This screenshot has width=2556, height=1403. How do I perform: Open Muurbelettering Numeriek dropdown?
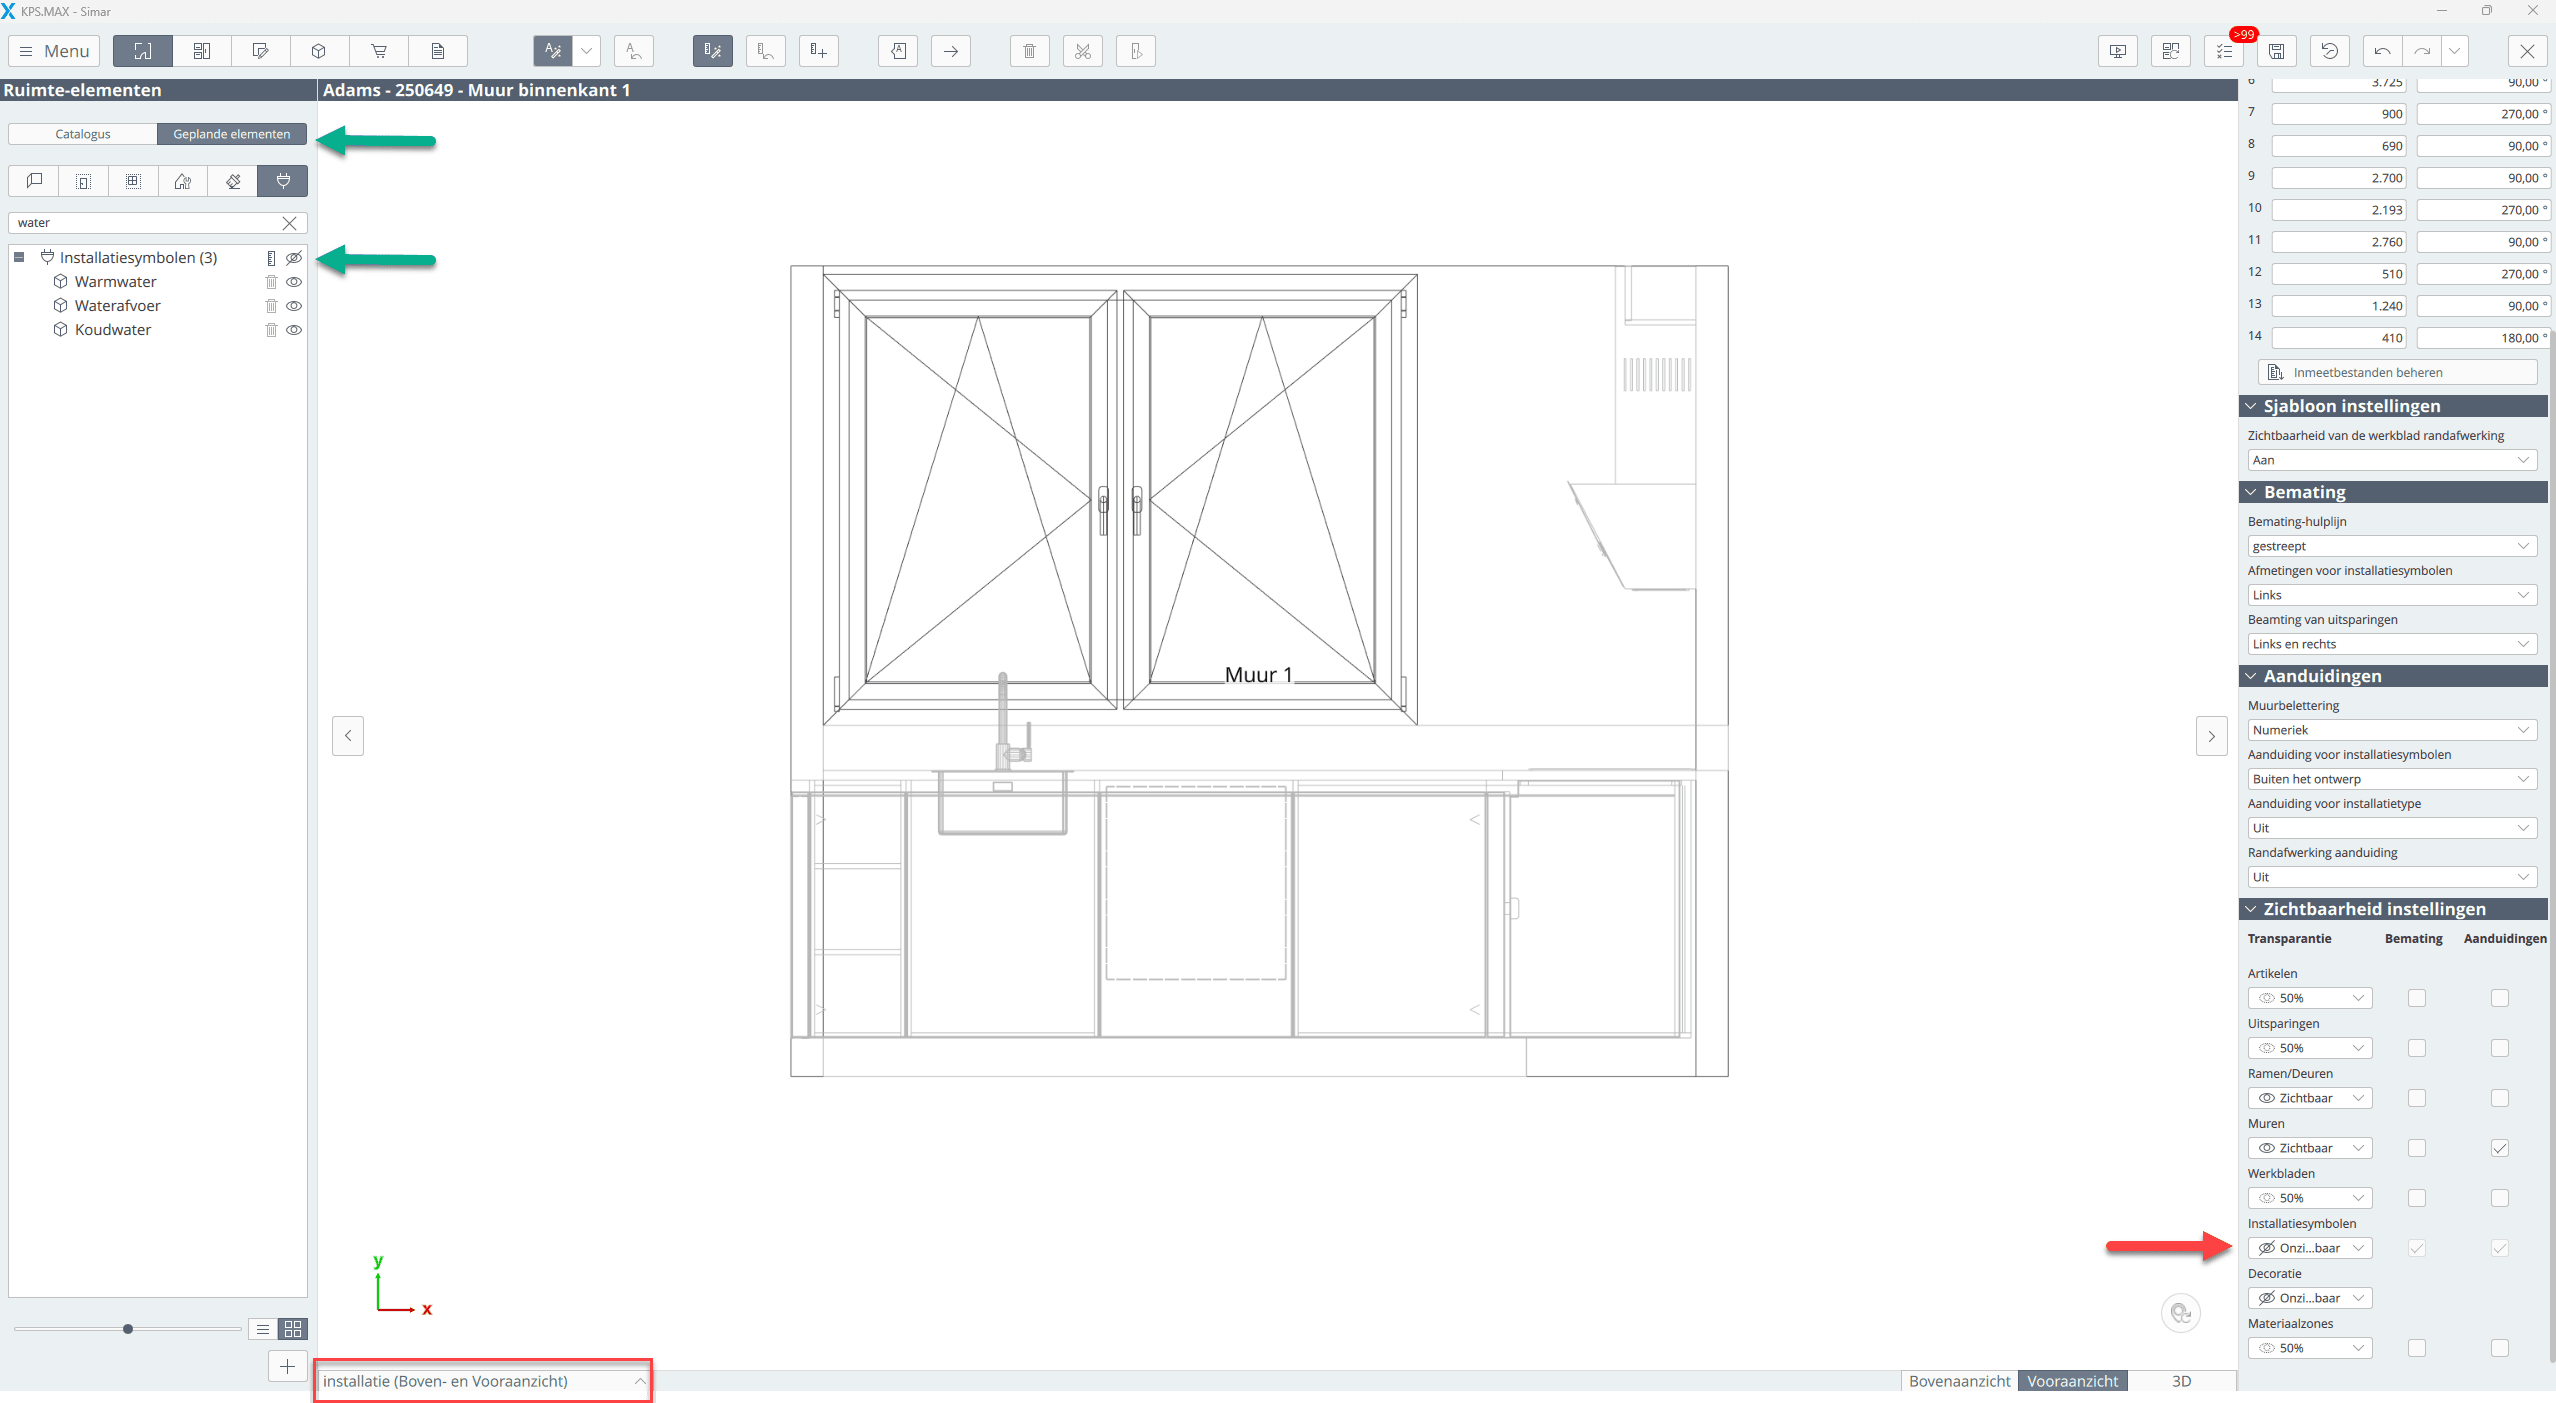(x=2390, y=730)
